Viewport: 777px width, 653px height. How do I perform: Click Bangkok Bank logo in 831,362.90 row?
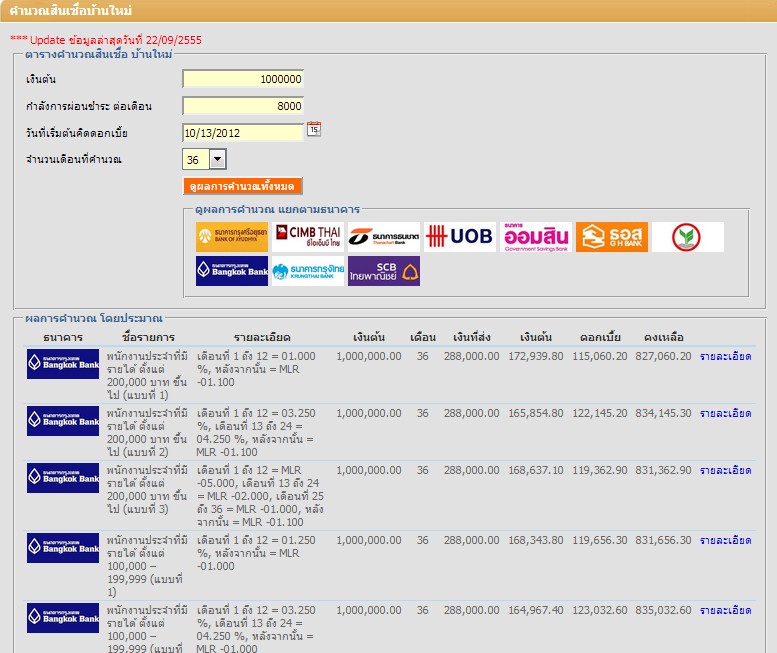click(63, 478)
